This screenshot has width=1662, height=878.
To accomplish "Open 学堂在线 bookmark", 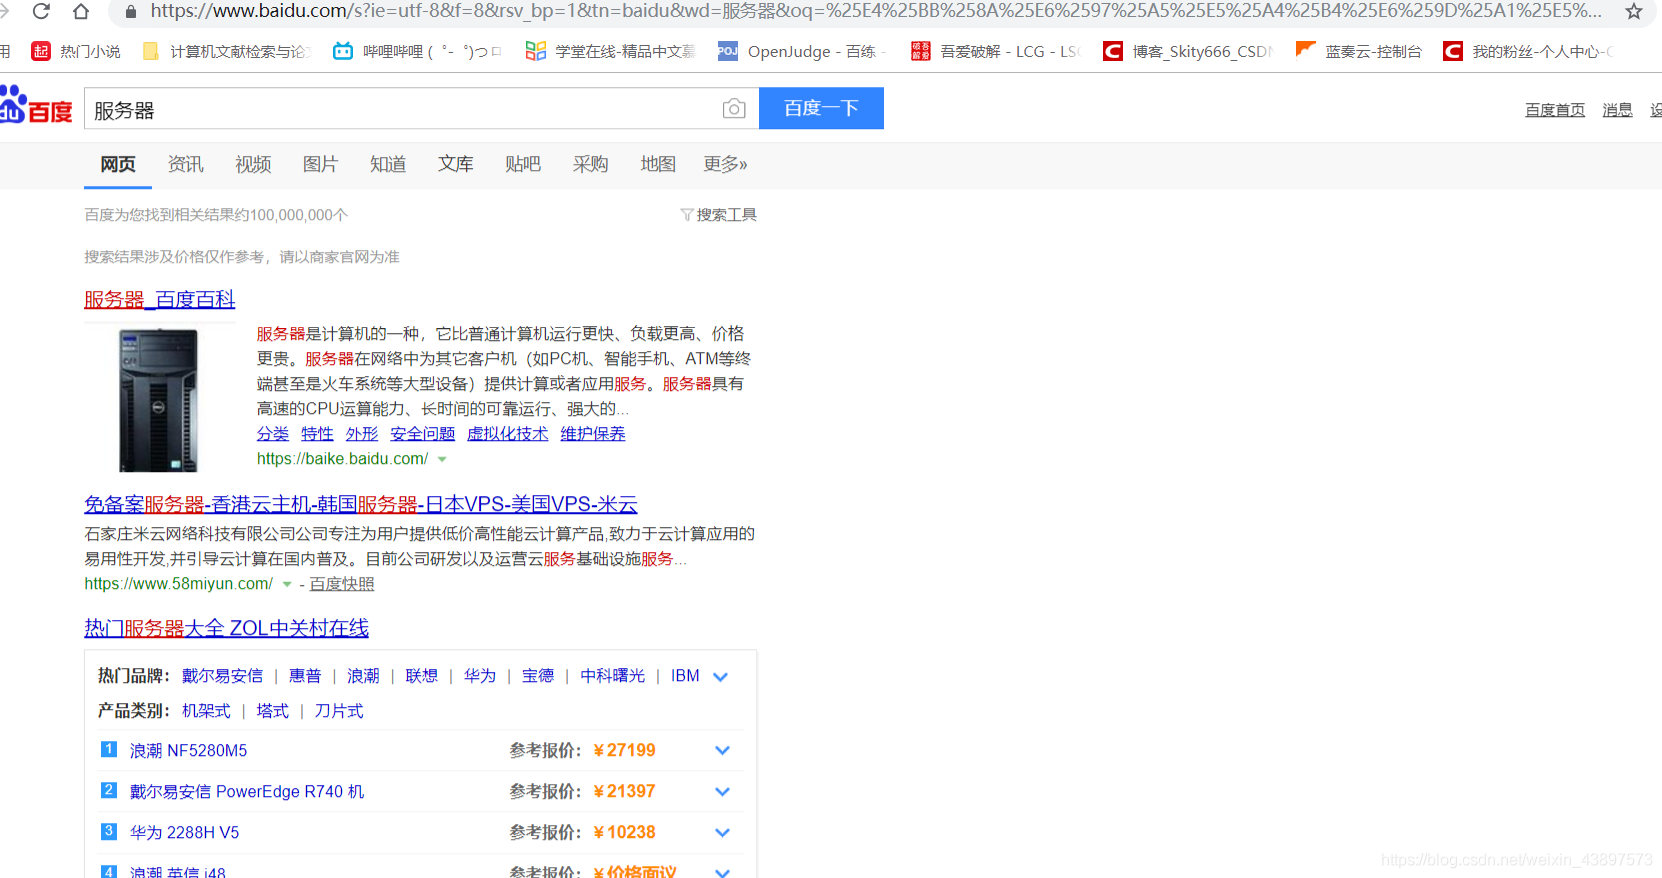I will [x=610, y=51].
